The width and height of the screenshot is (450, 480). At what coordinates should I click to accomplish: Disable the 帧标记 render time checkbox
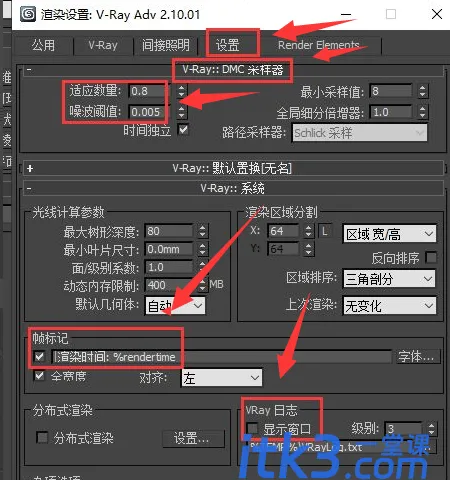click(x=39, y=357)
